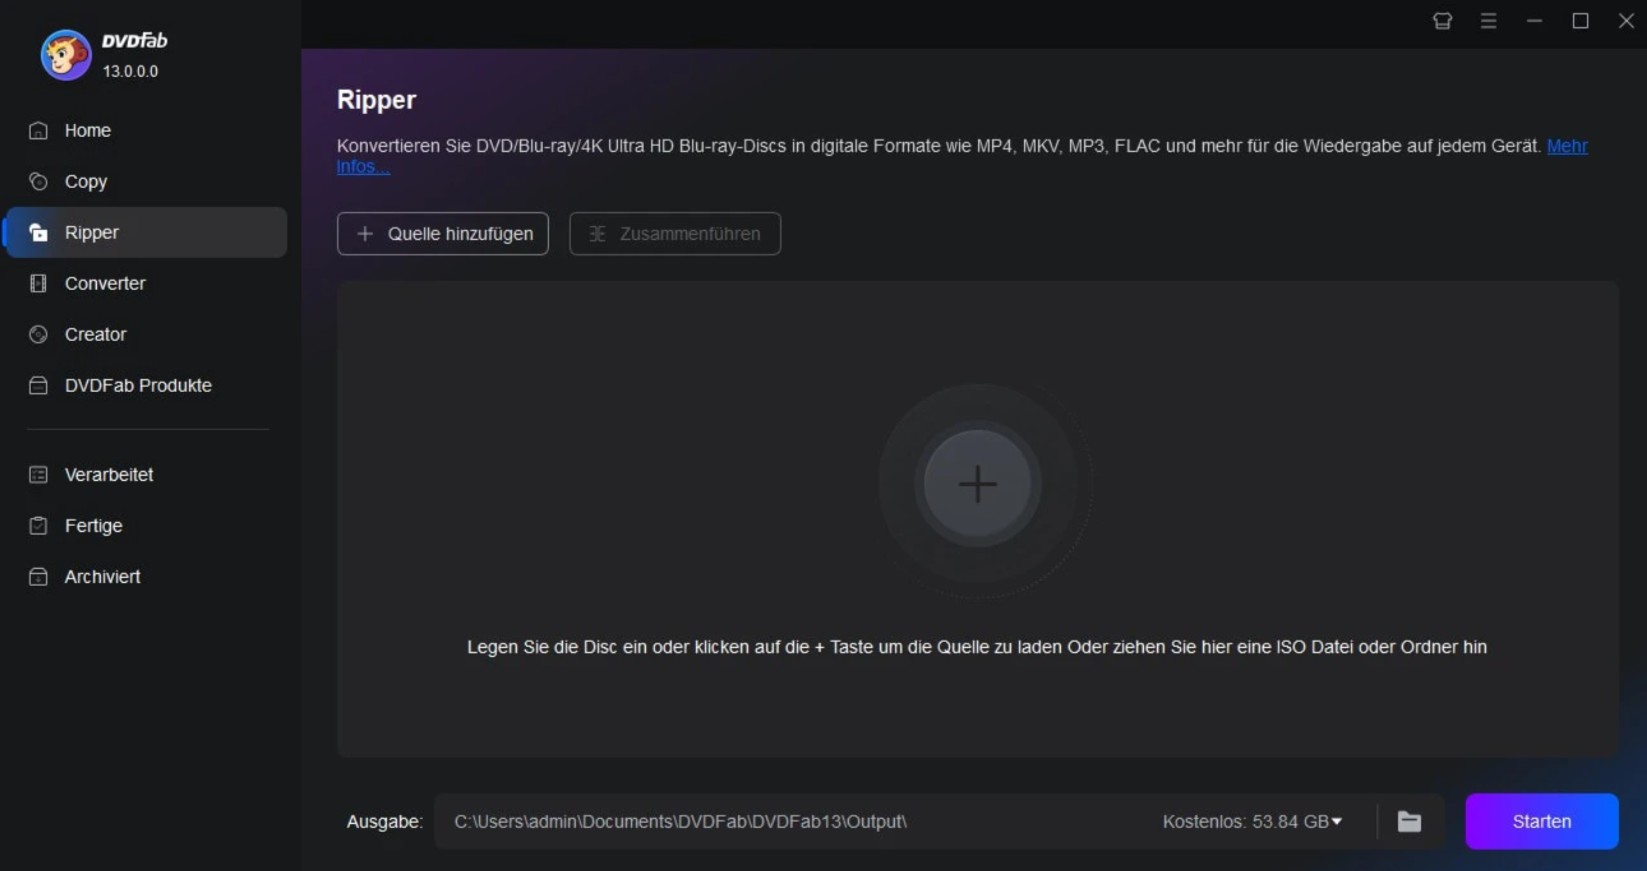View the Verarbeitet task list
This screenshot has width=1647, height=871.
pos(147,474)
